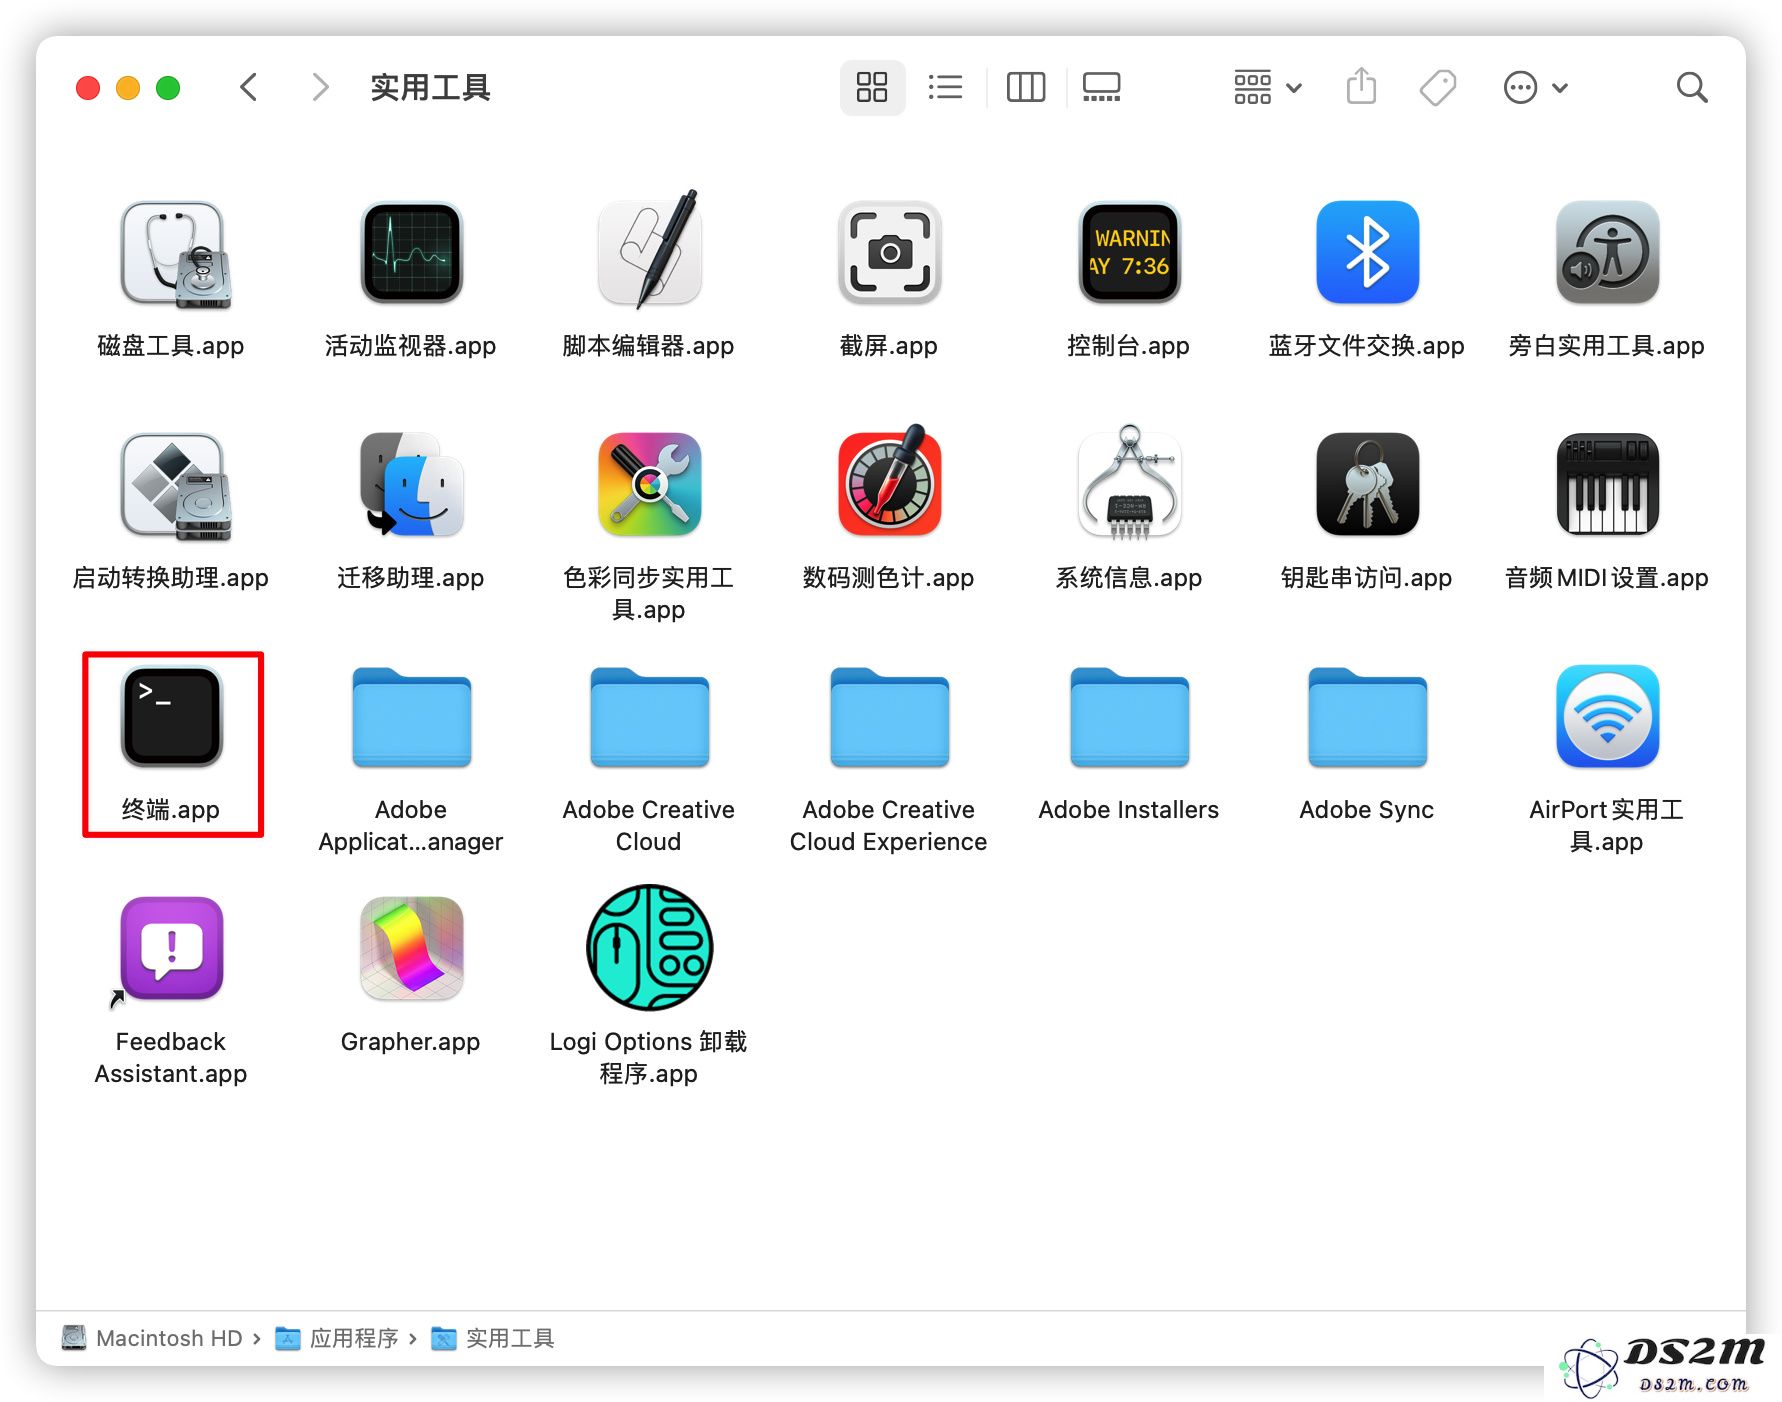Click the 控制台.app name label
This screenshot has height=1402, width=1782.
point(1129,346)
